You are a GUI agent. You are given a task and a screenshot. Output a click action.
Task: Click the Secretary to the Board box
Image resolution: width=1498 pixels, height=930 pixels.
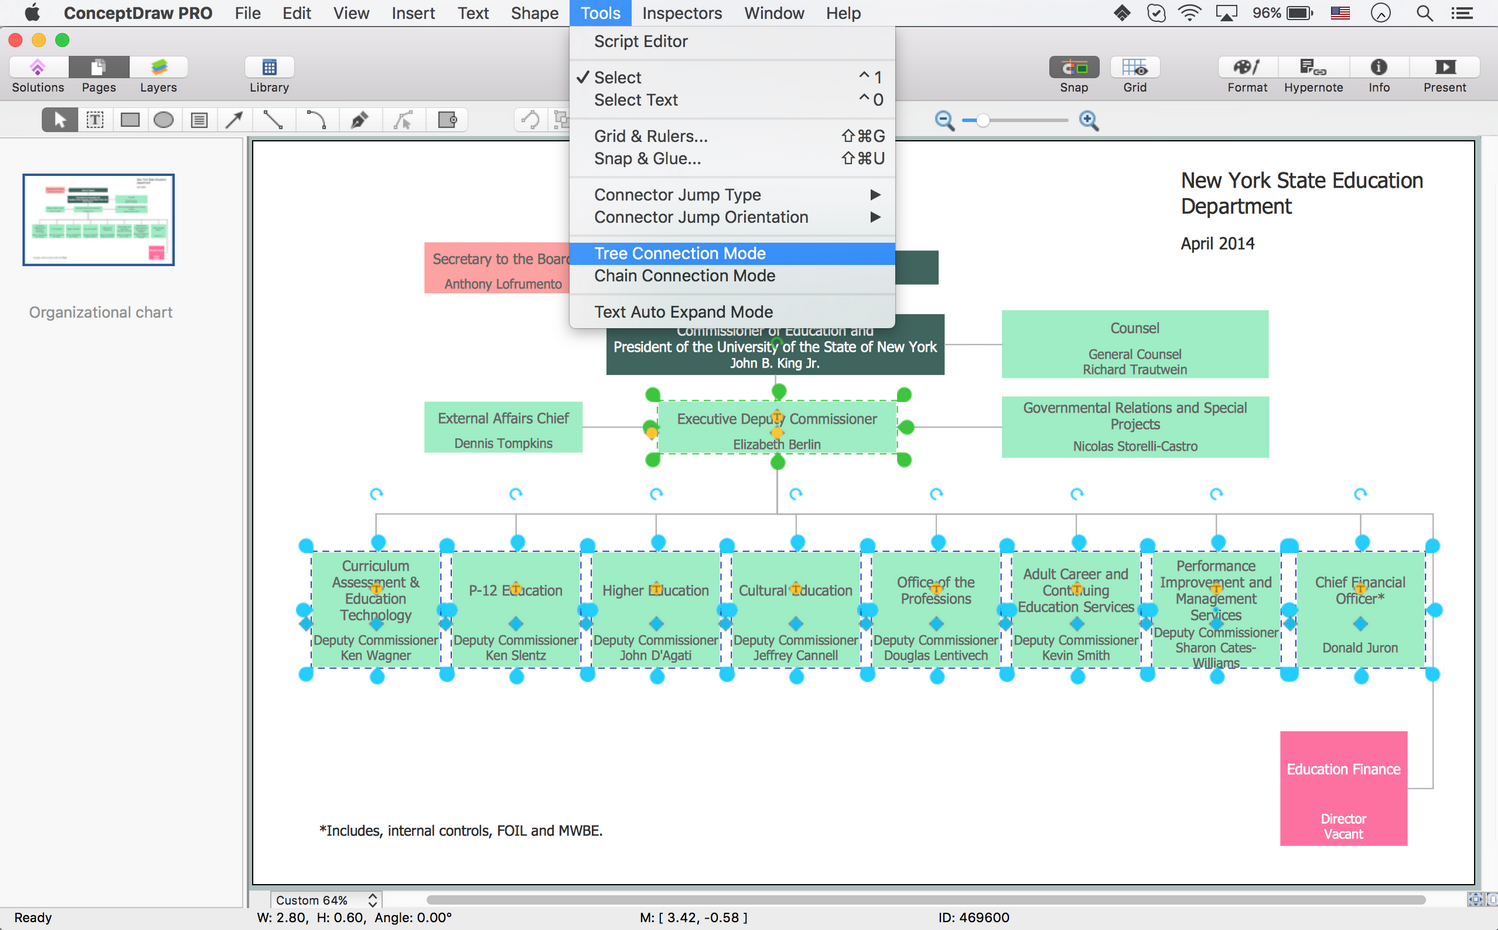498,268
